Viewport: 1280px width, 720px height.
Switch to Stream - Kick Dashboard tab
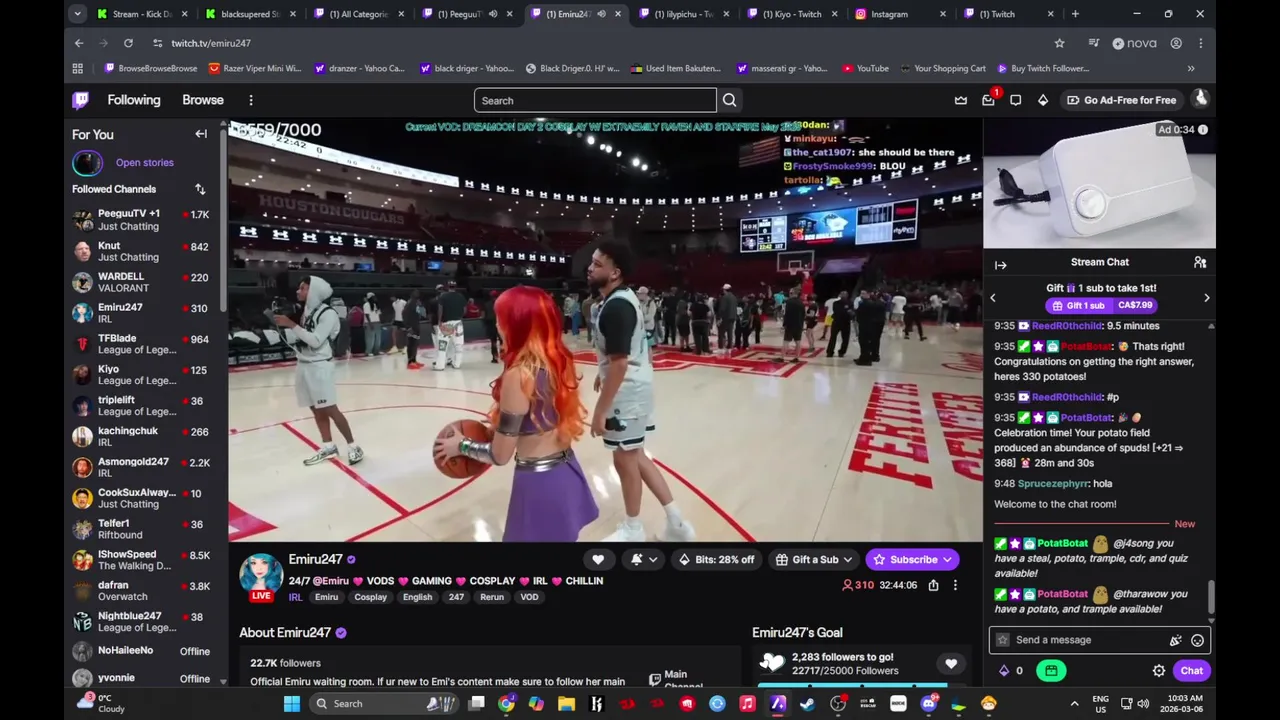click(x=135, y=14)
